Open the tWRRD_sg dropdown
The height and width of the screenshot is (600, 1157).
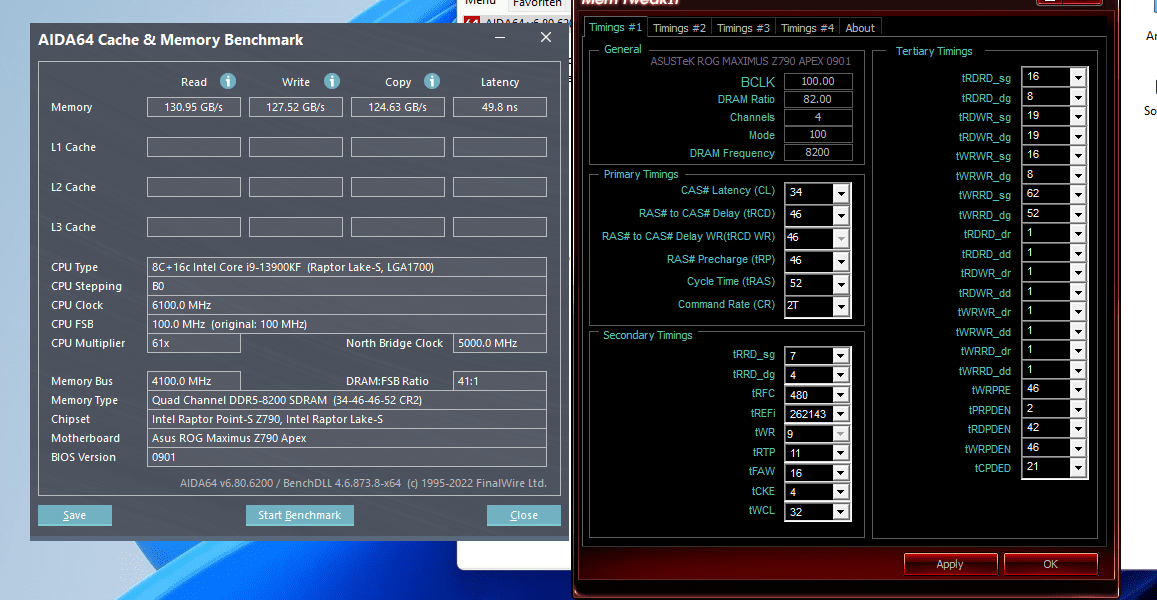[1078, 194]
